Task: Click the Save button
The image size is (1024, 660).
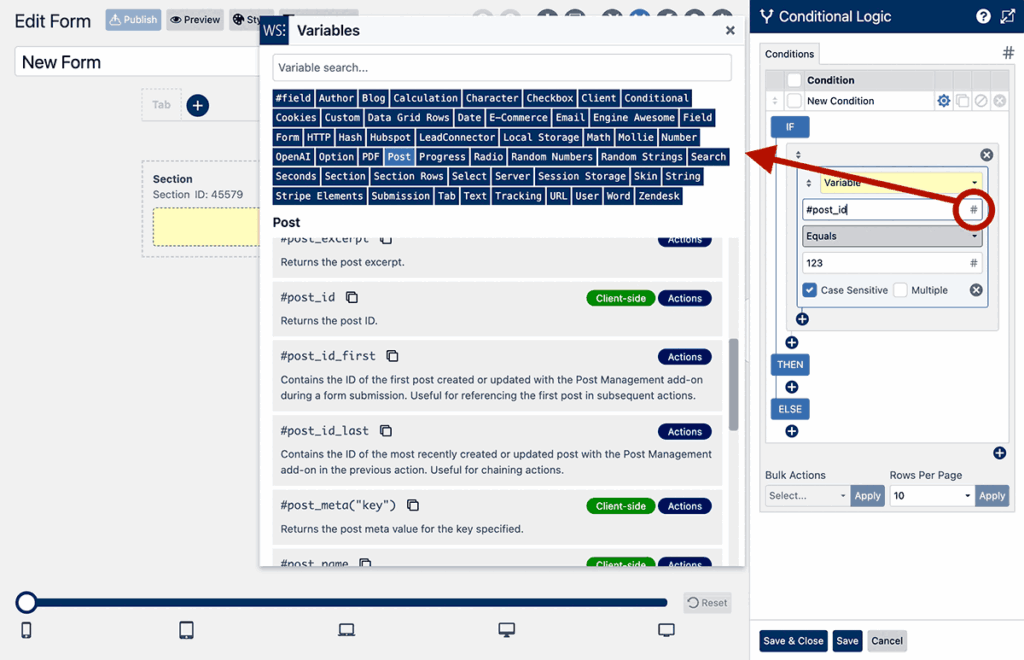Action: pos(847,641)
